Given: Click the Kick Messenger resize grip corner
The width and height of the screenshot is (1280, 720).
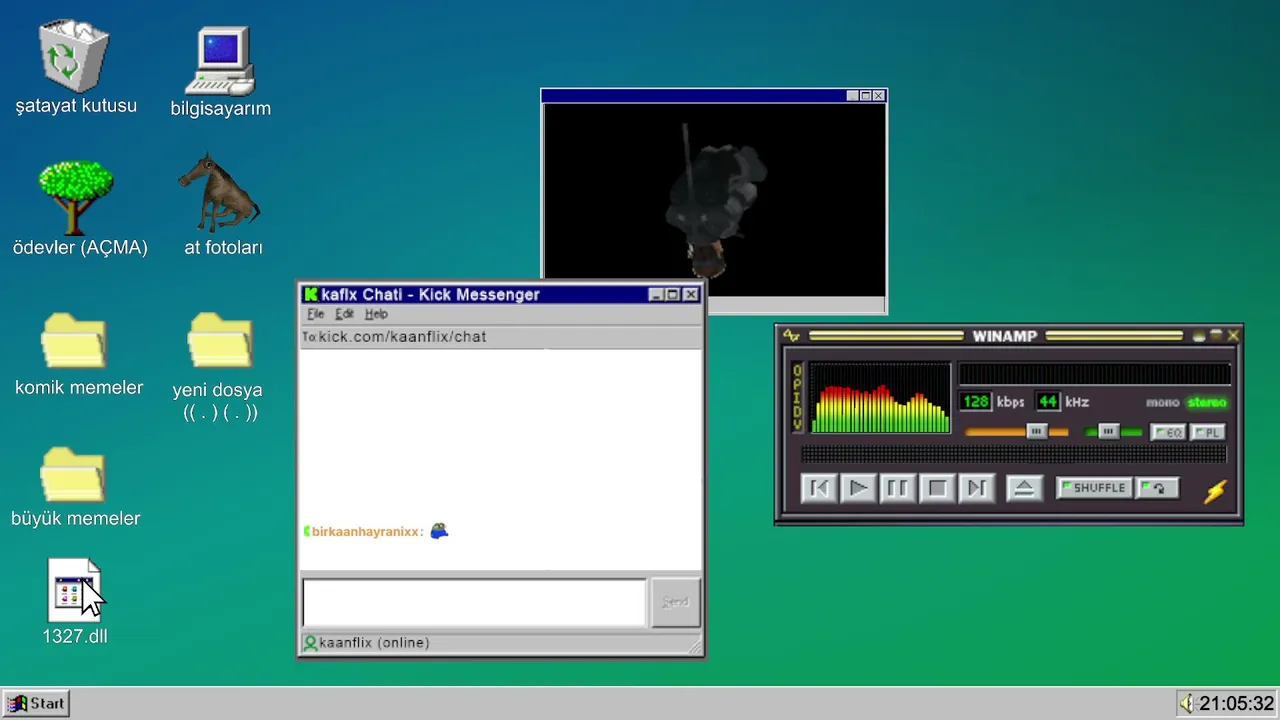Looking at the screenshot, I should point(695,647).
